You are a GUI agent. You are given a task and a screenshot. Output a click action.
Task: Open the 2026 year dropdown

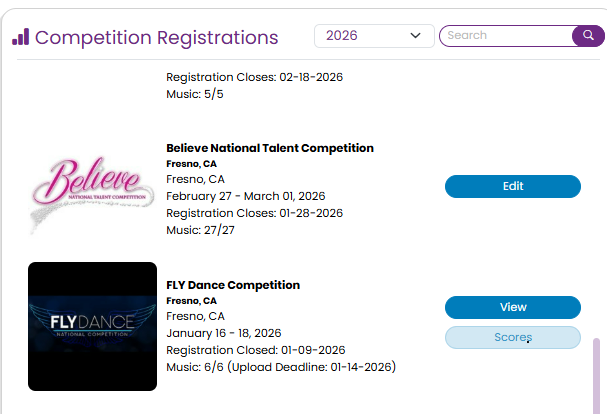373,36
